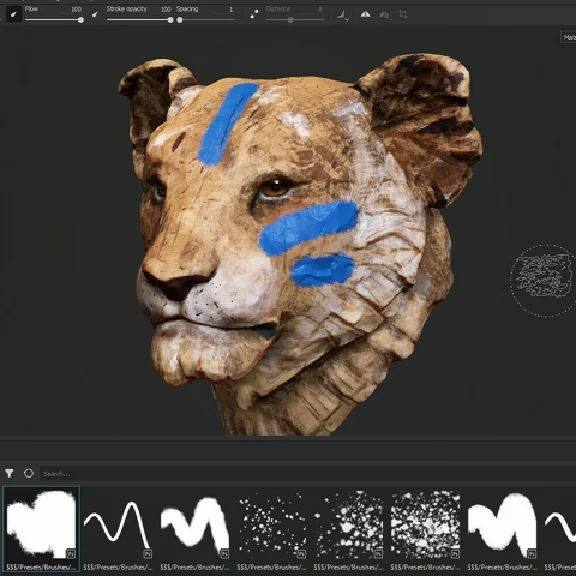The width and height of the screenshot is (576, 576).
Task: Click the last toolbar icon with crossed arrows
Action: click(x=403, y=15)
